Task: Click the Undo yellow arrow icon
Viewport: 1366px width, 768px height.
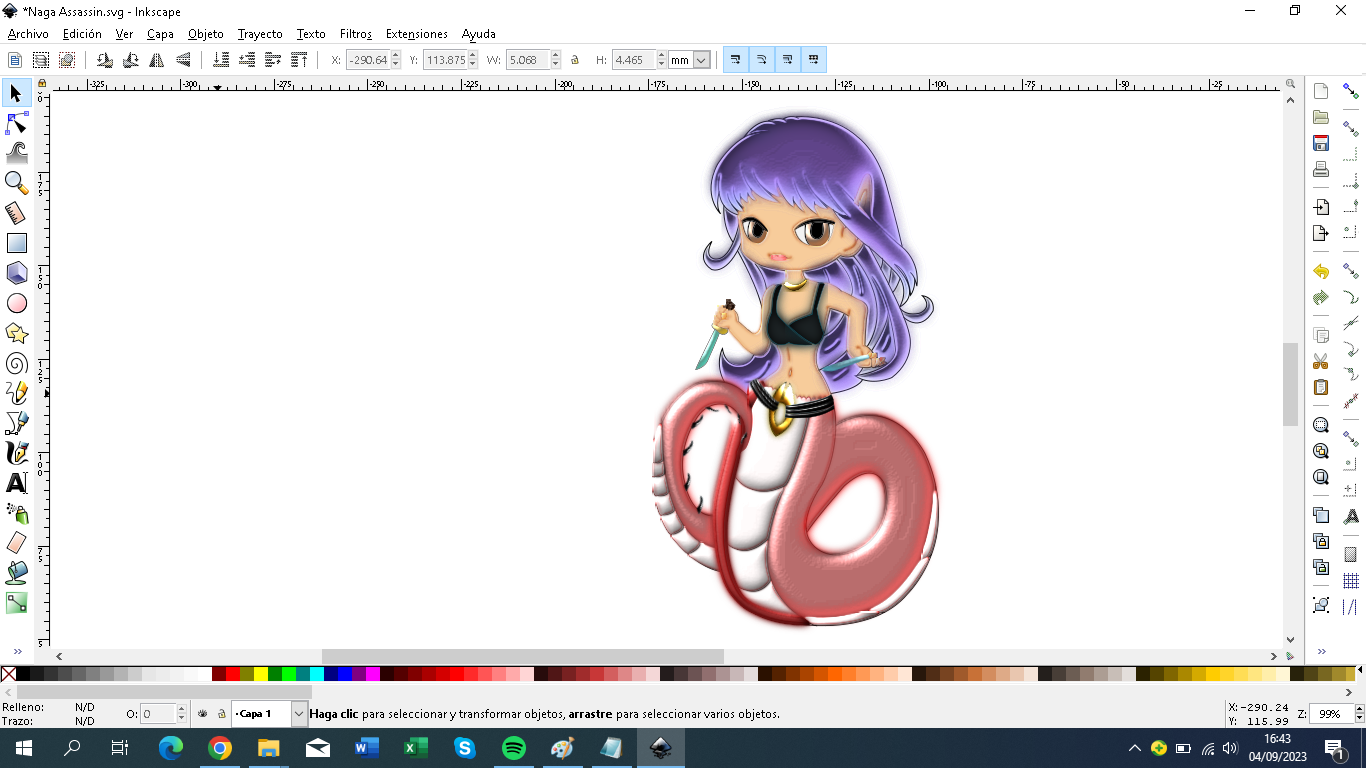Action: click(1321, 272)
